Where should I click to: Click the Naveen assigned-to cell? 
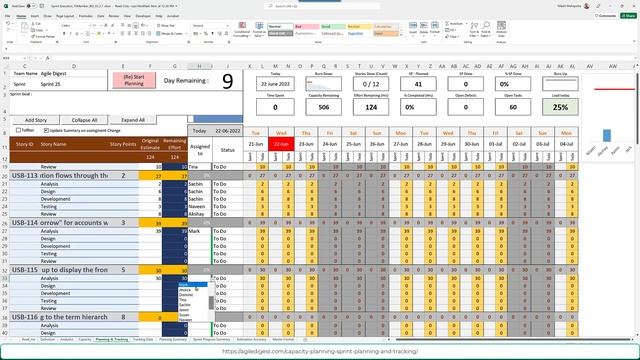pos(200,207)
